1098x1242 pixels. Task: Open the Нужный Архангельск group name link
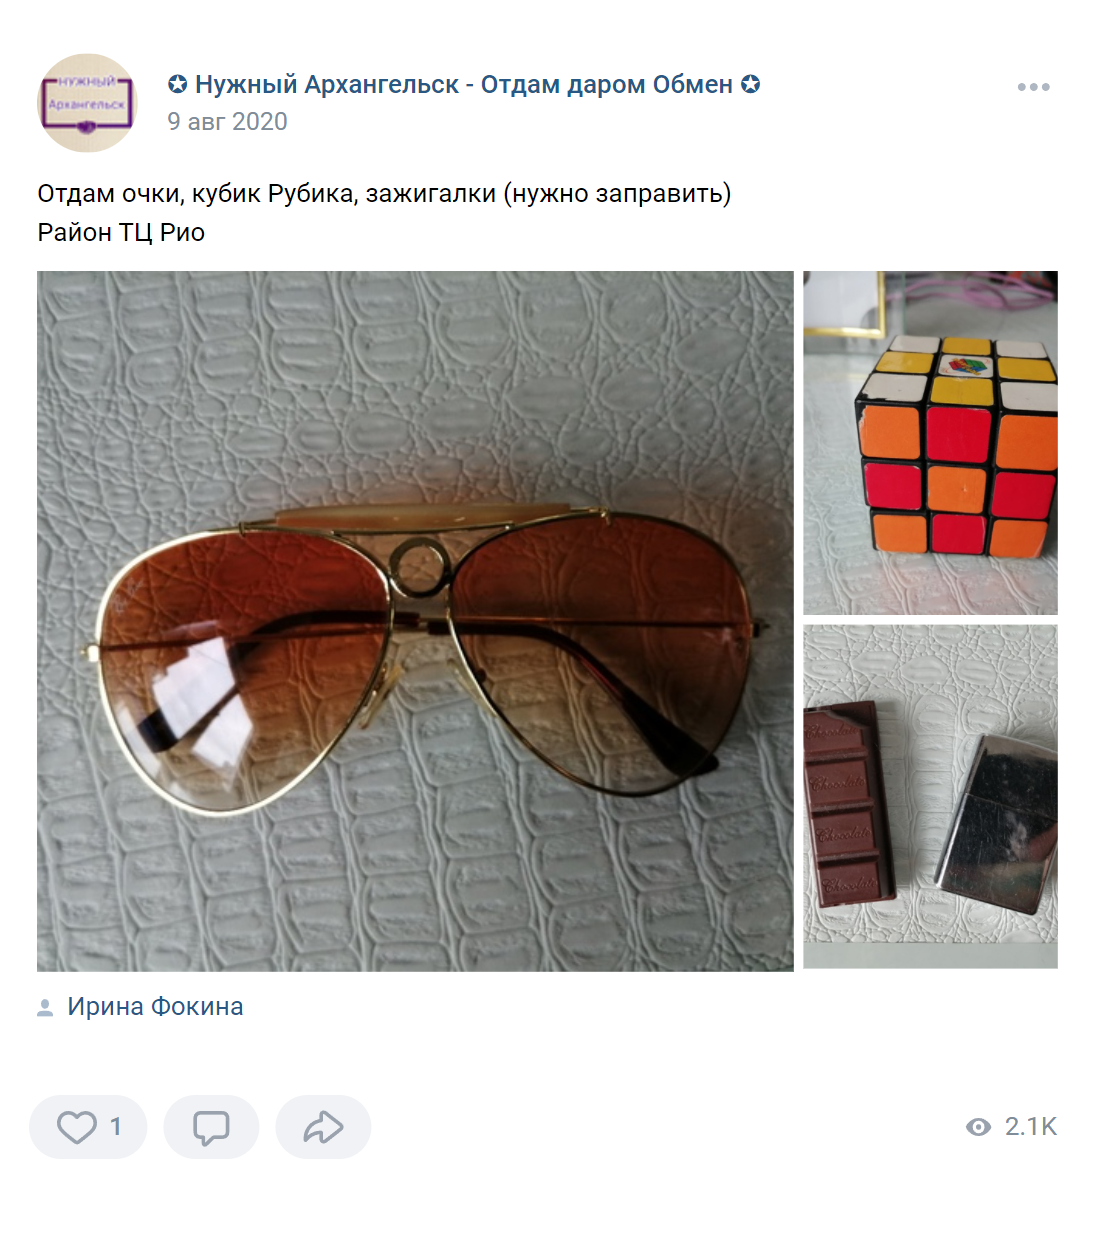(464, 84)
